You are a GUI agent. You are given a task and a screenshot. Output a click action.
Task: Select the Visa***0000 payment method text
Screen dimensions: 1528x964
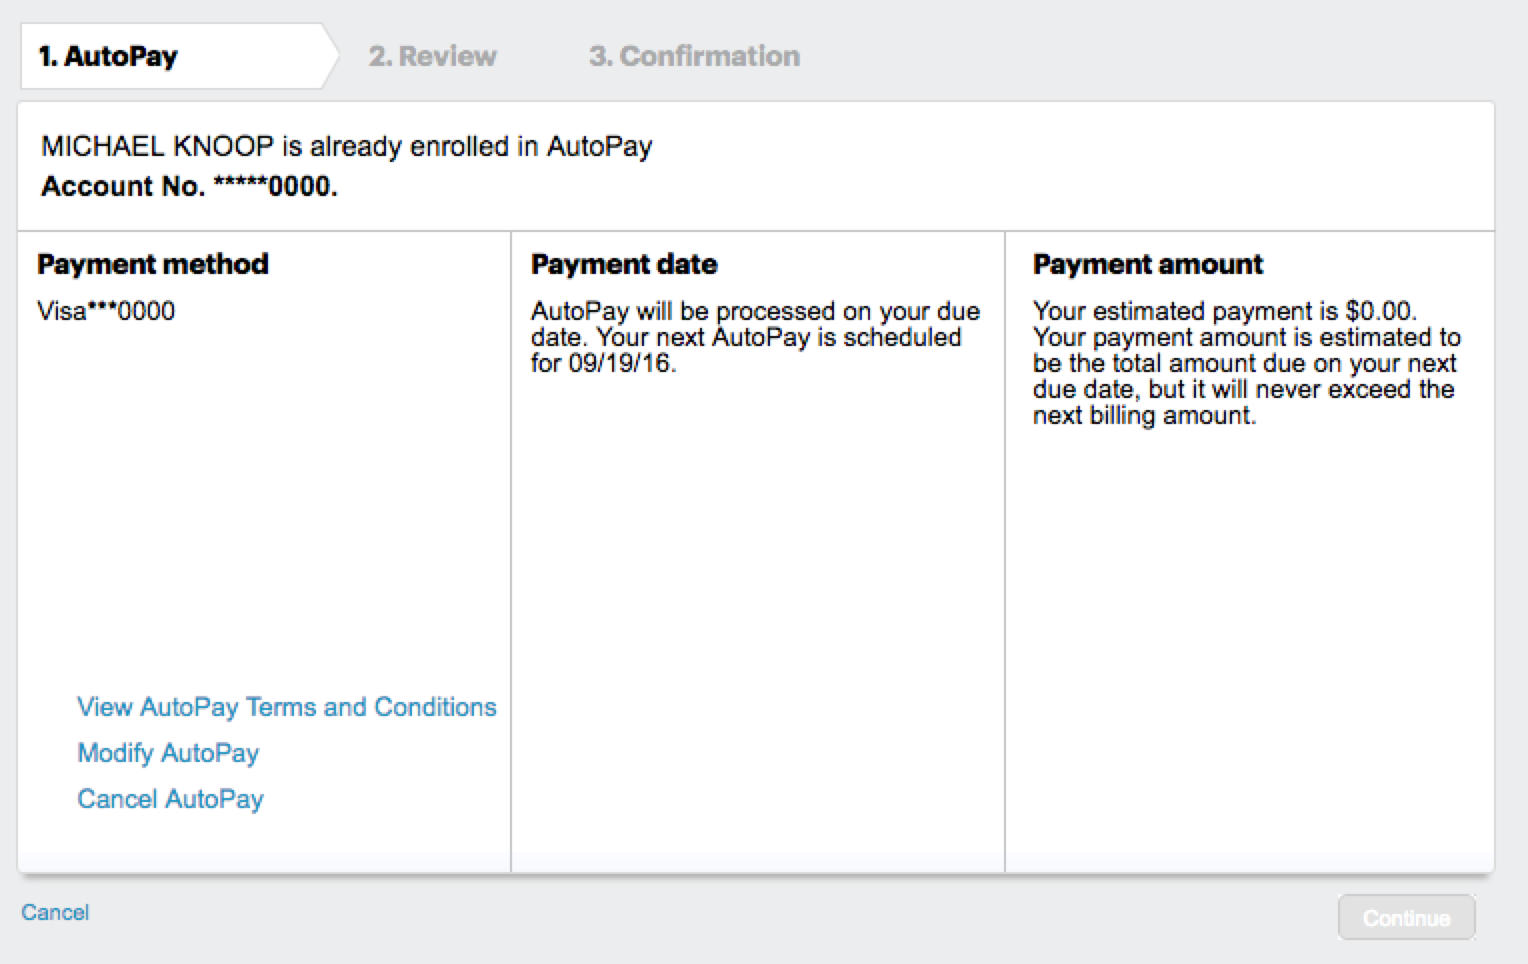[106, 311]
